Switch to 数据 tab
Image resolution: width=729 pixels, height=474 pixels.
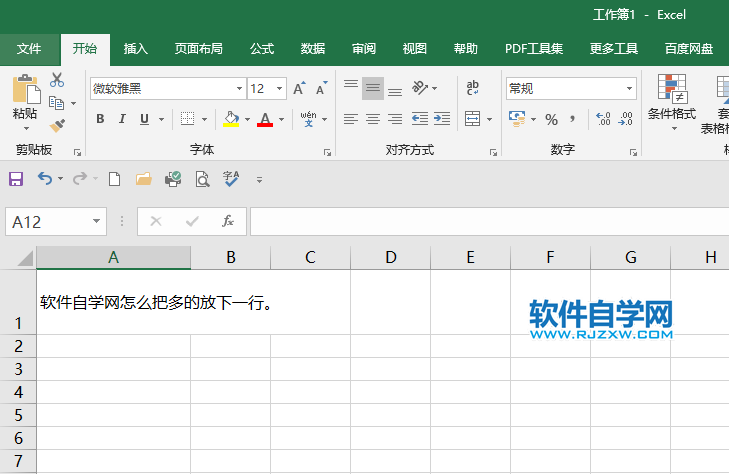(313, 49)
